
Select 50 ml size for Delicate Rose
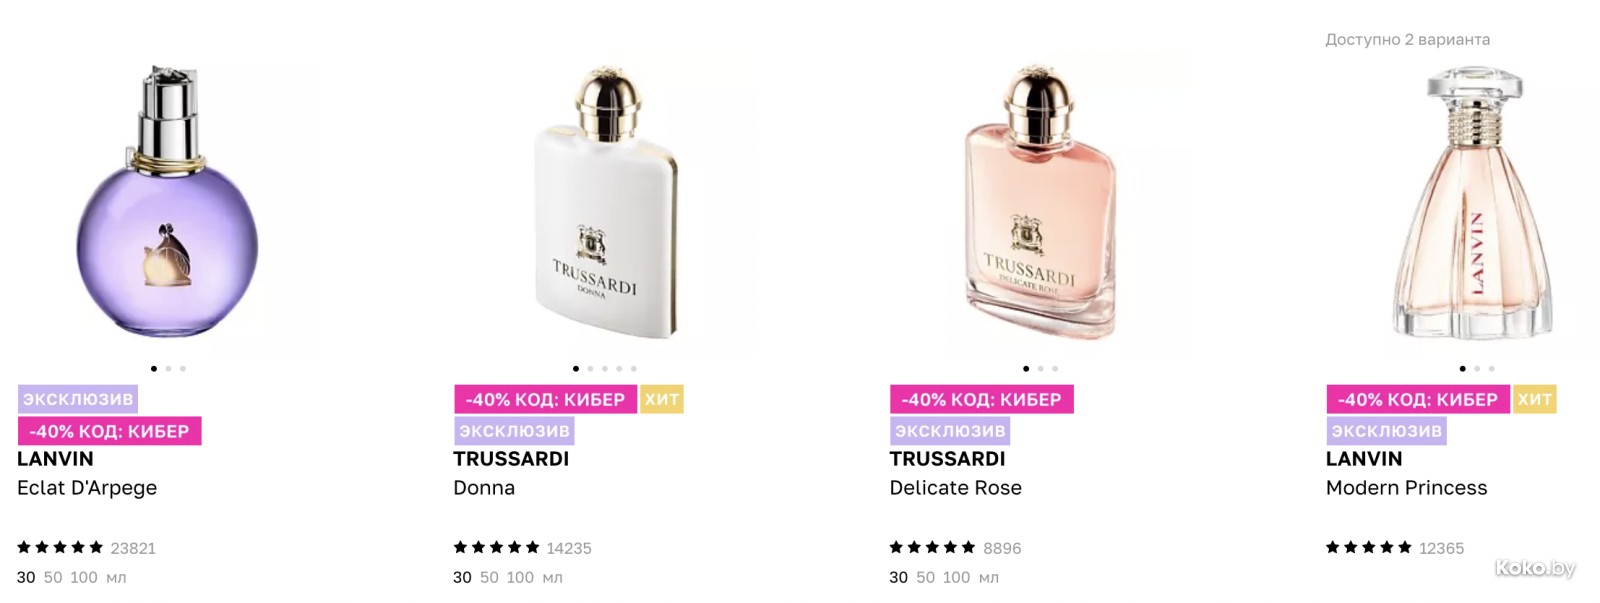point(926,577)
